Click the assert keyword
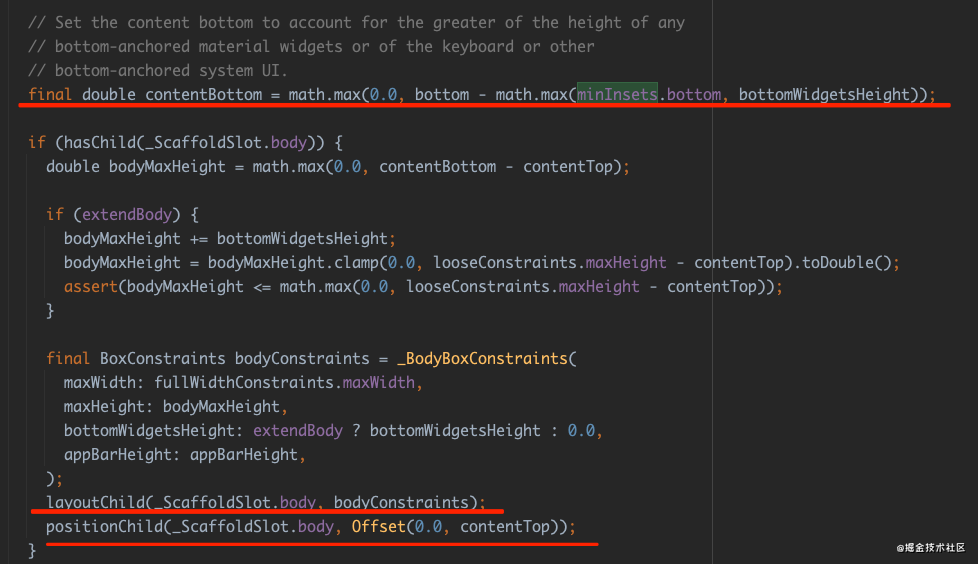Viewport: 978px width, 564px height. tap(91, 286)
